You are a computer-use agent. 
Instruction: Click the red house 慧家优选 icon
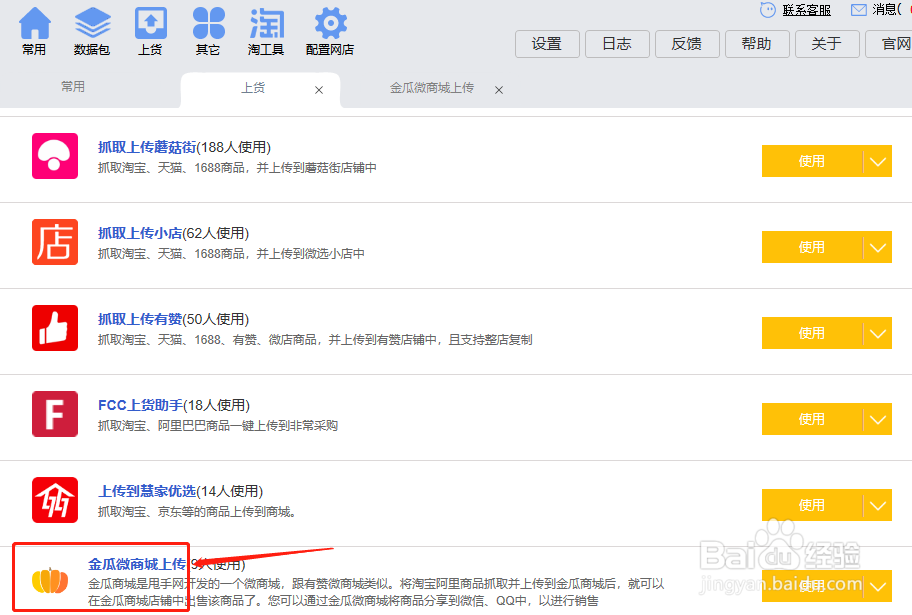55,500
